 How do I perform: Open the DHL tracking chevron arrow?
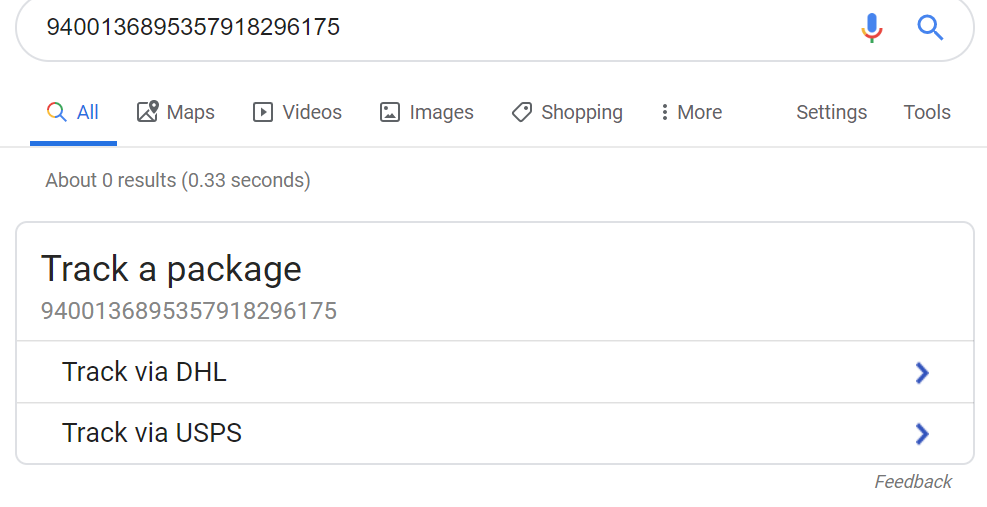[922, 373]
